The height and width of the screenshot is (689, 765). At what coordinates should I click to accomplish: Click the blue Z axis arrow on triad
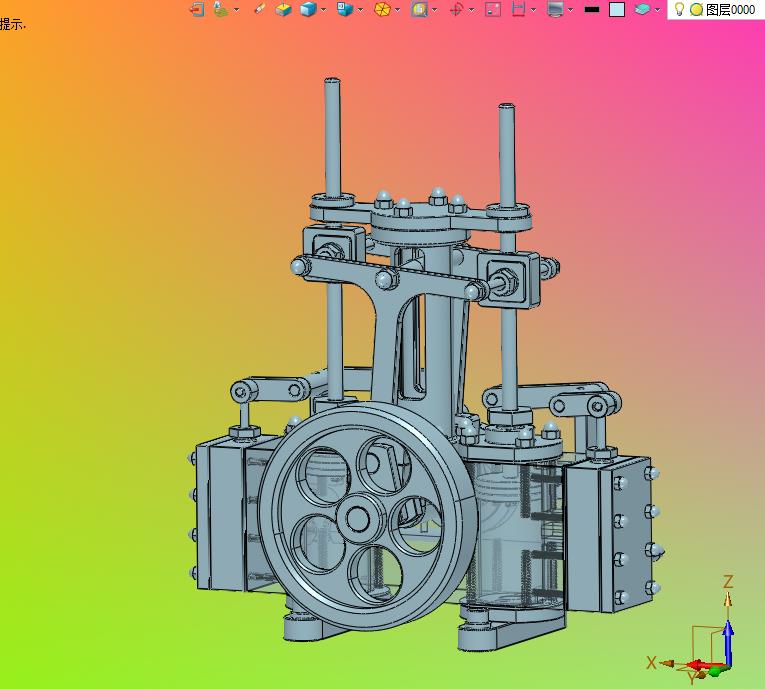coord(728,643)
